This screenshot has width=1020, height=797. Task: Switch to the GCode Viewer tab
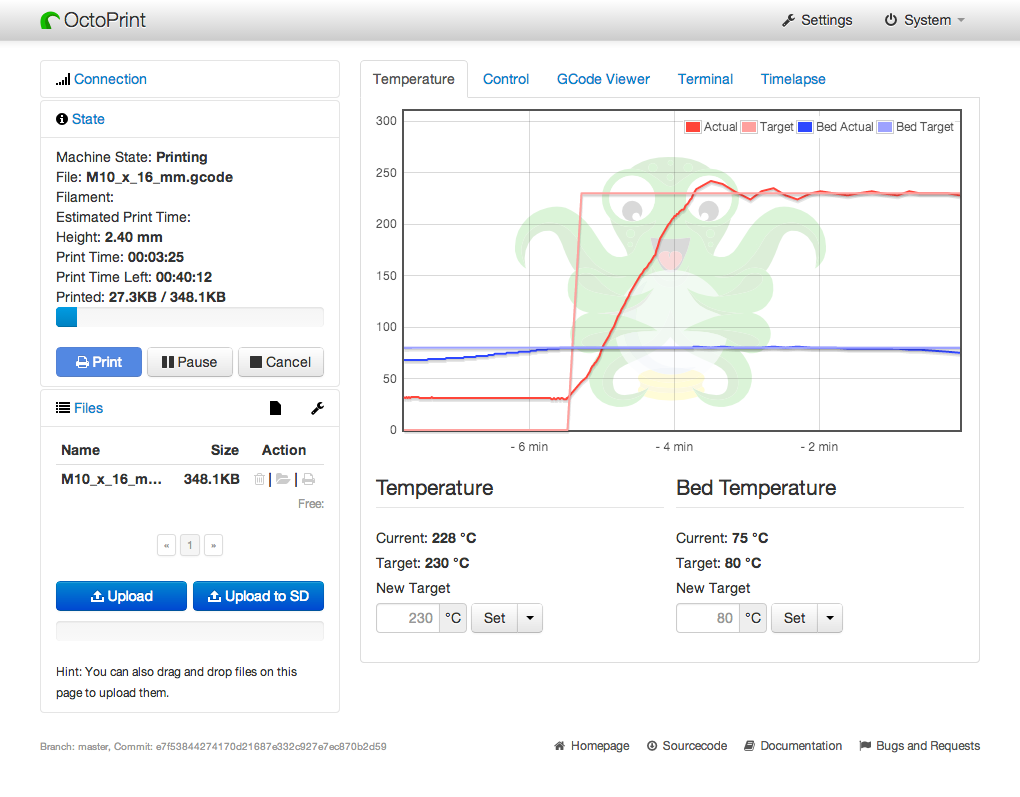coord(603,79)
